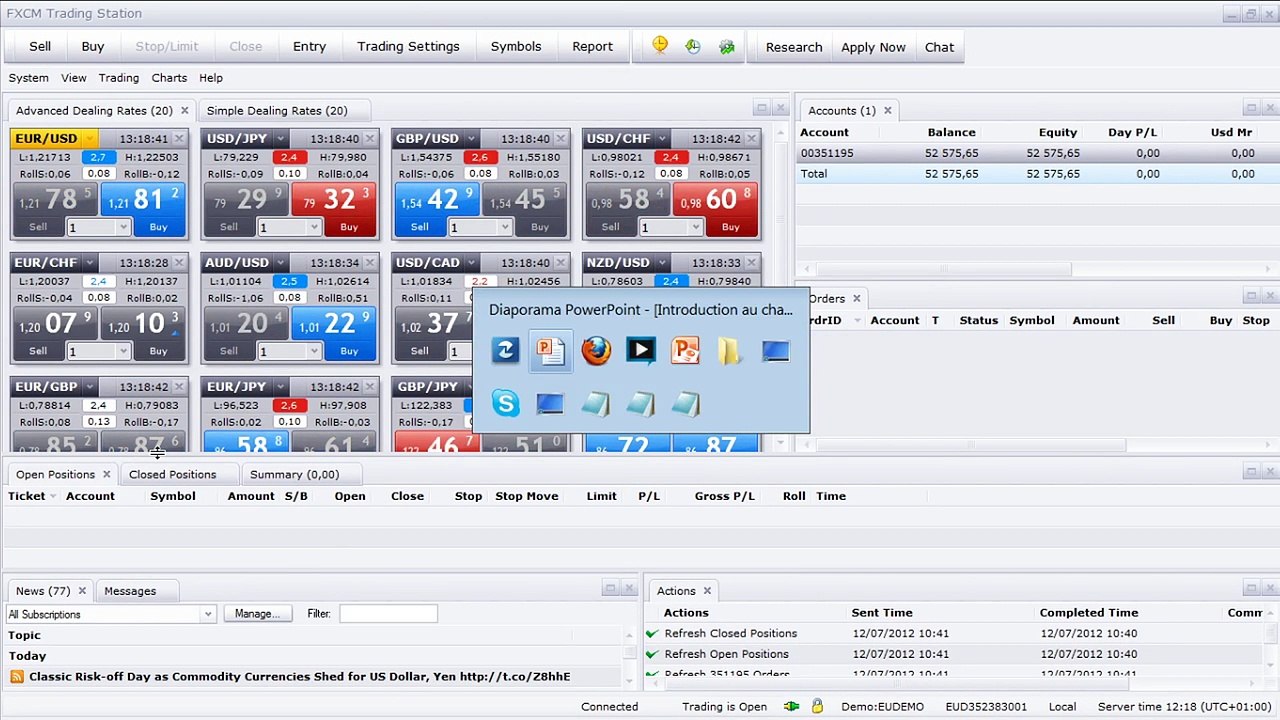Click the Entry toolbar button

(309, 47)
